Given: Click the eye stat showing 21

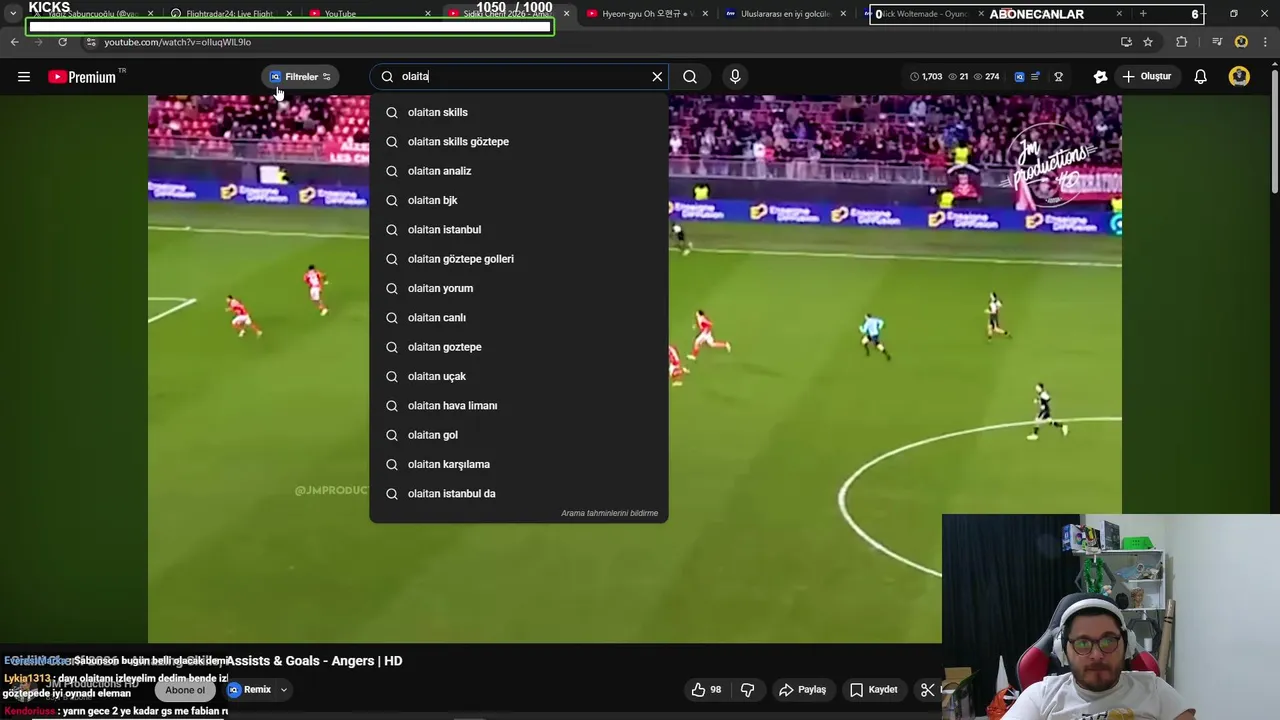Looking at the screenshot, I should click(x=958, y=77).
